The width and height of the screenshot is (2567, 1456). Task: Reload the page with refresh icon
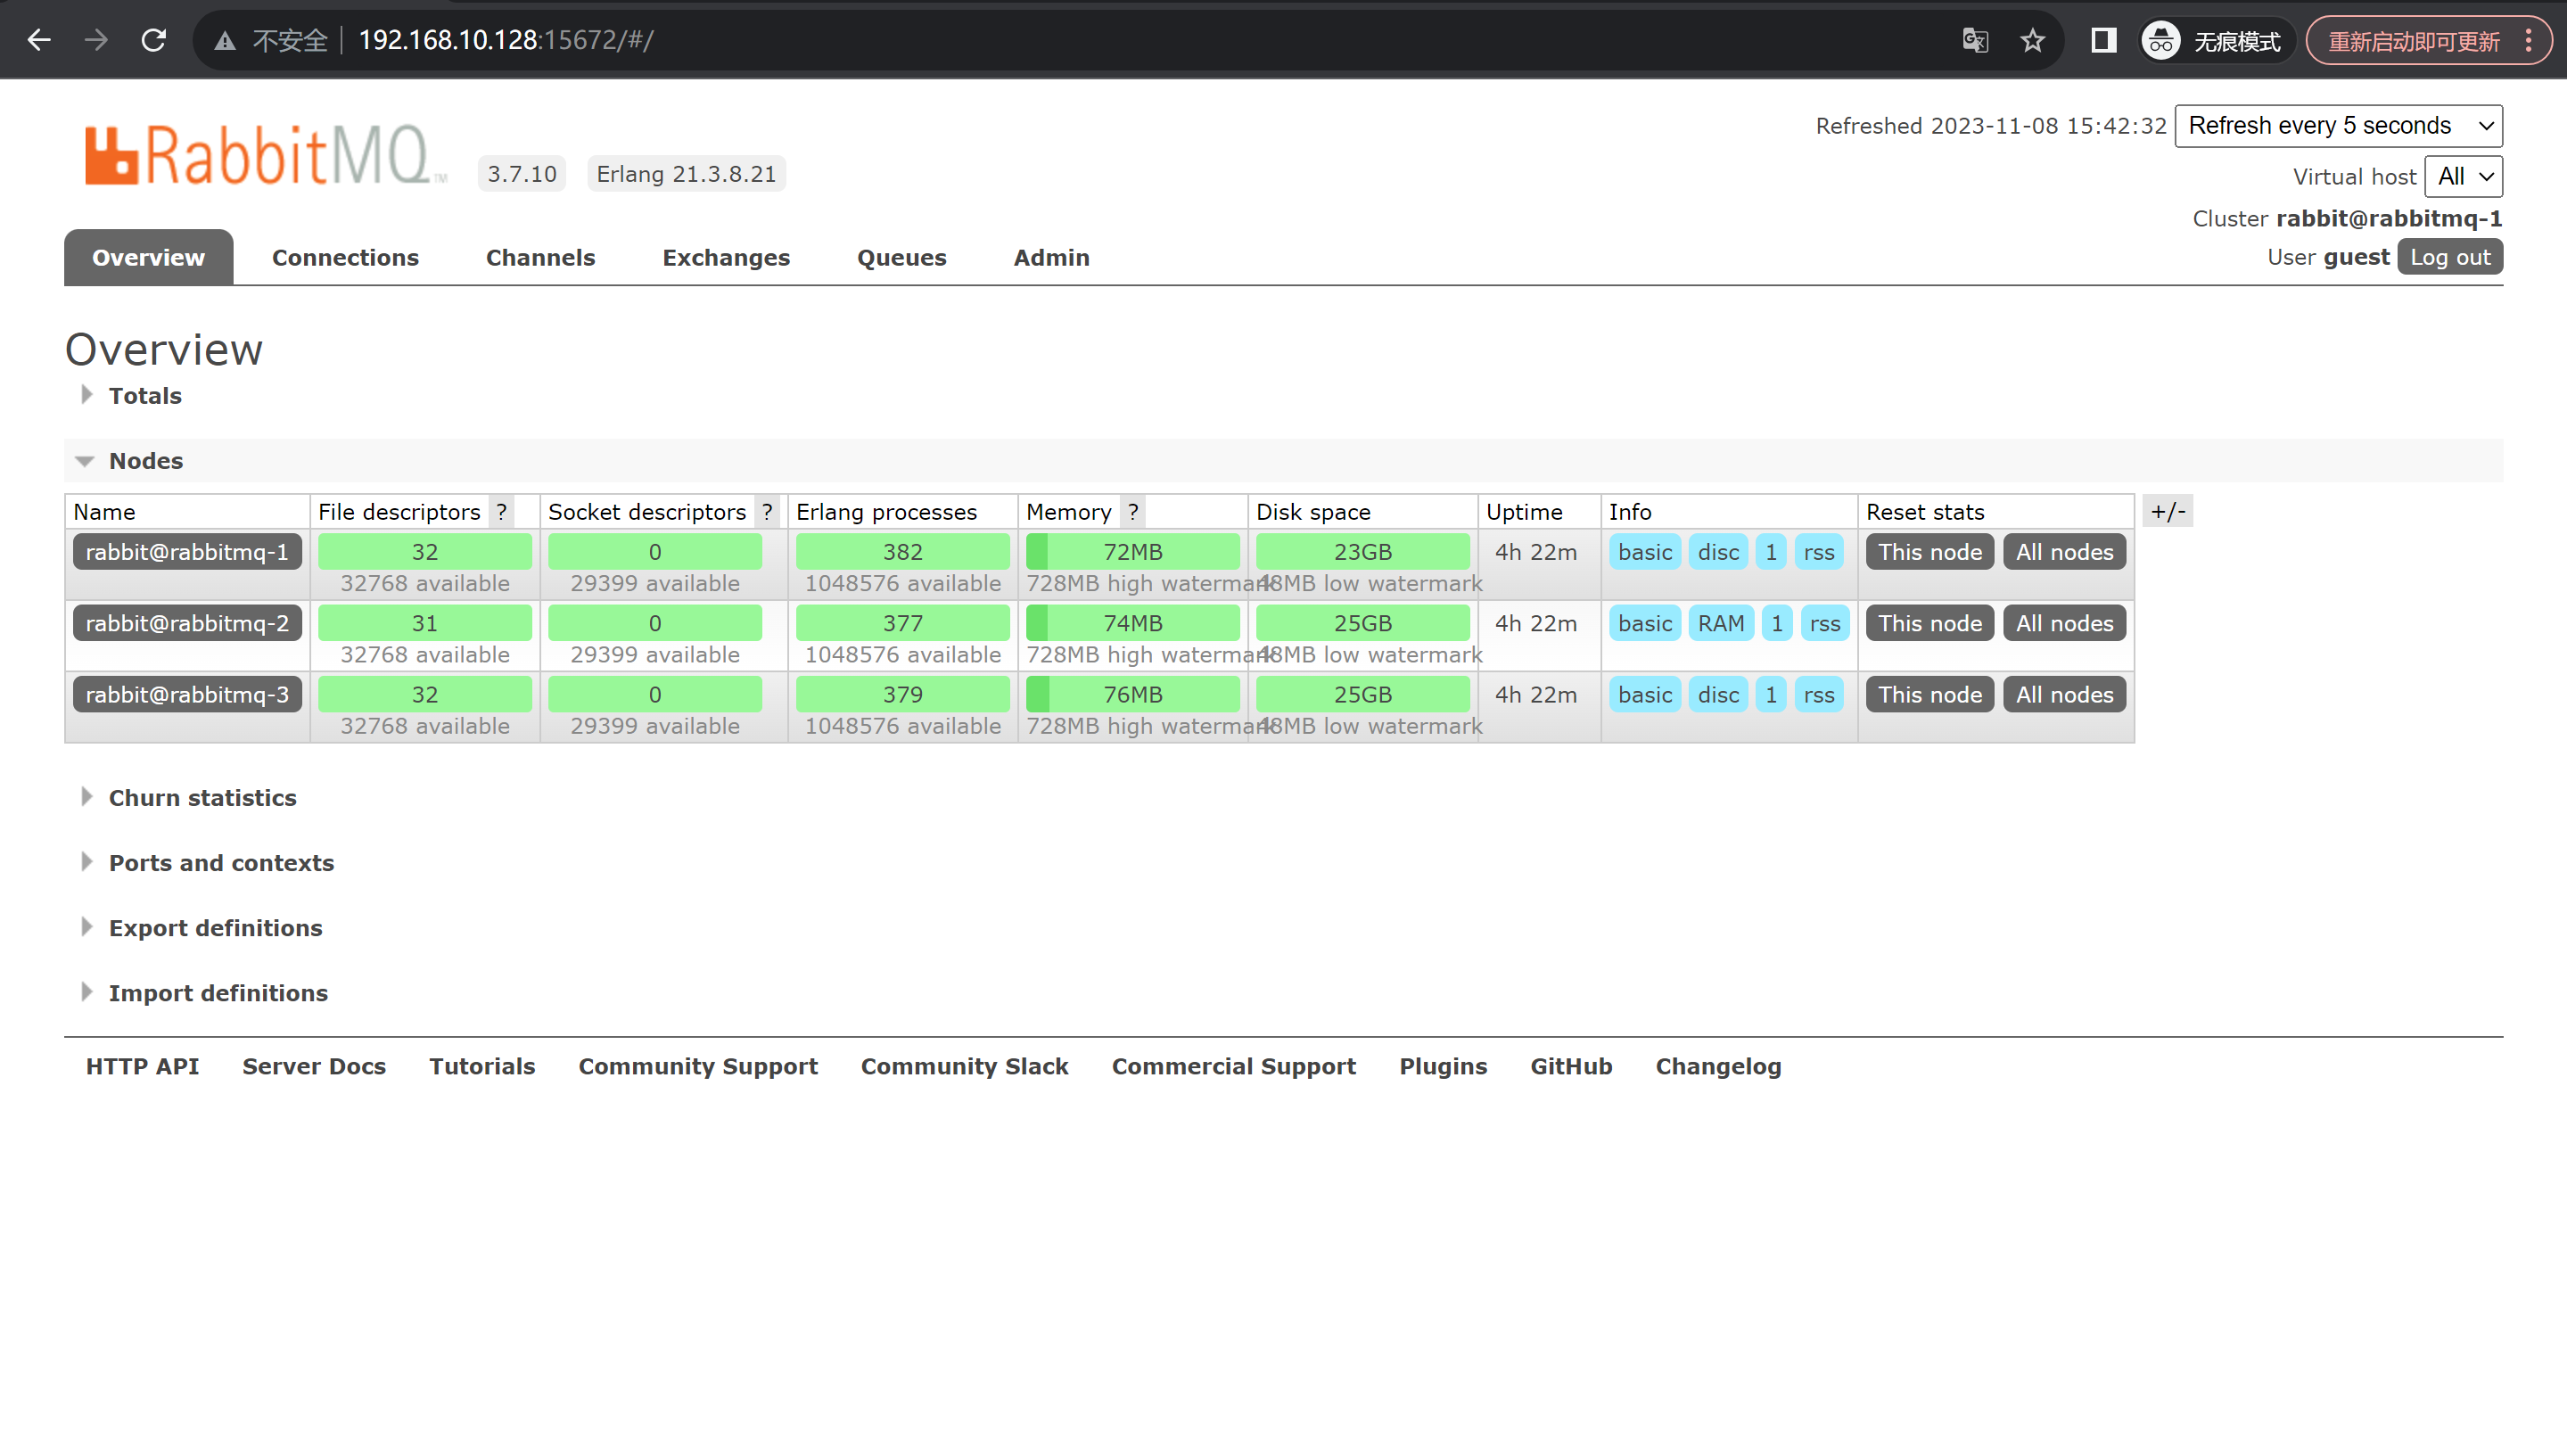coord(153,40)
